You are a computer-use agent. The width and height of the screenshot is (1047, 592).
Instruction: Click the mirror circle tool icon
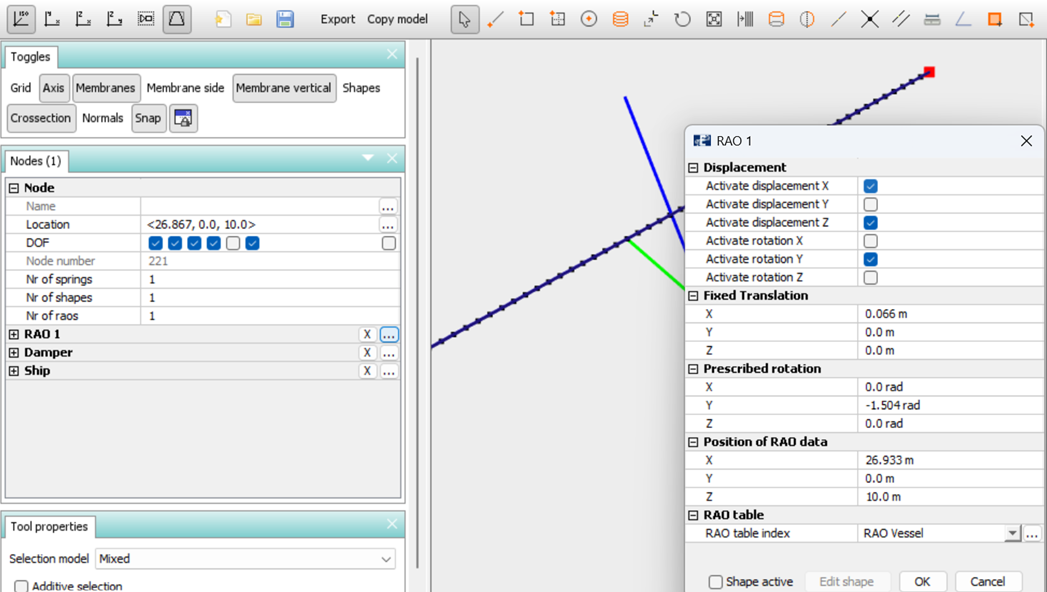pyautogui.click(x=807, y=19)
